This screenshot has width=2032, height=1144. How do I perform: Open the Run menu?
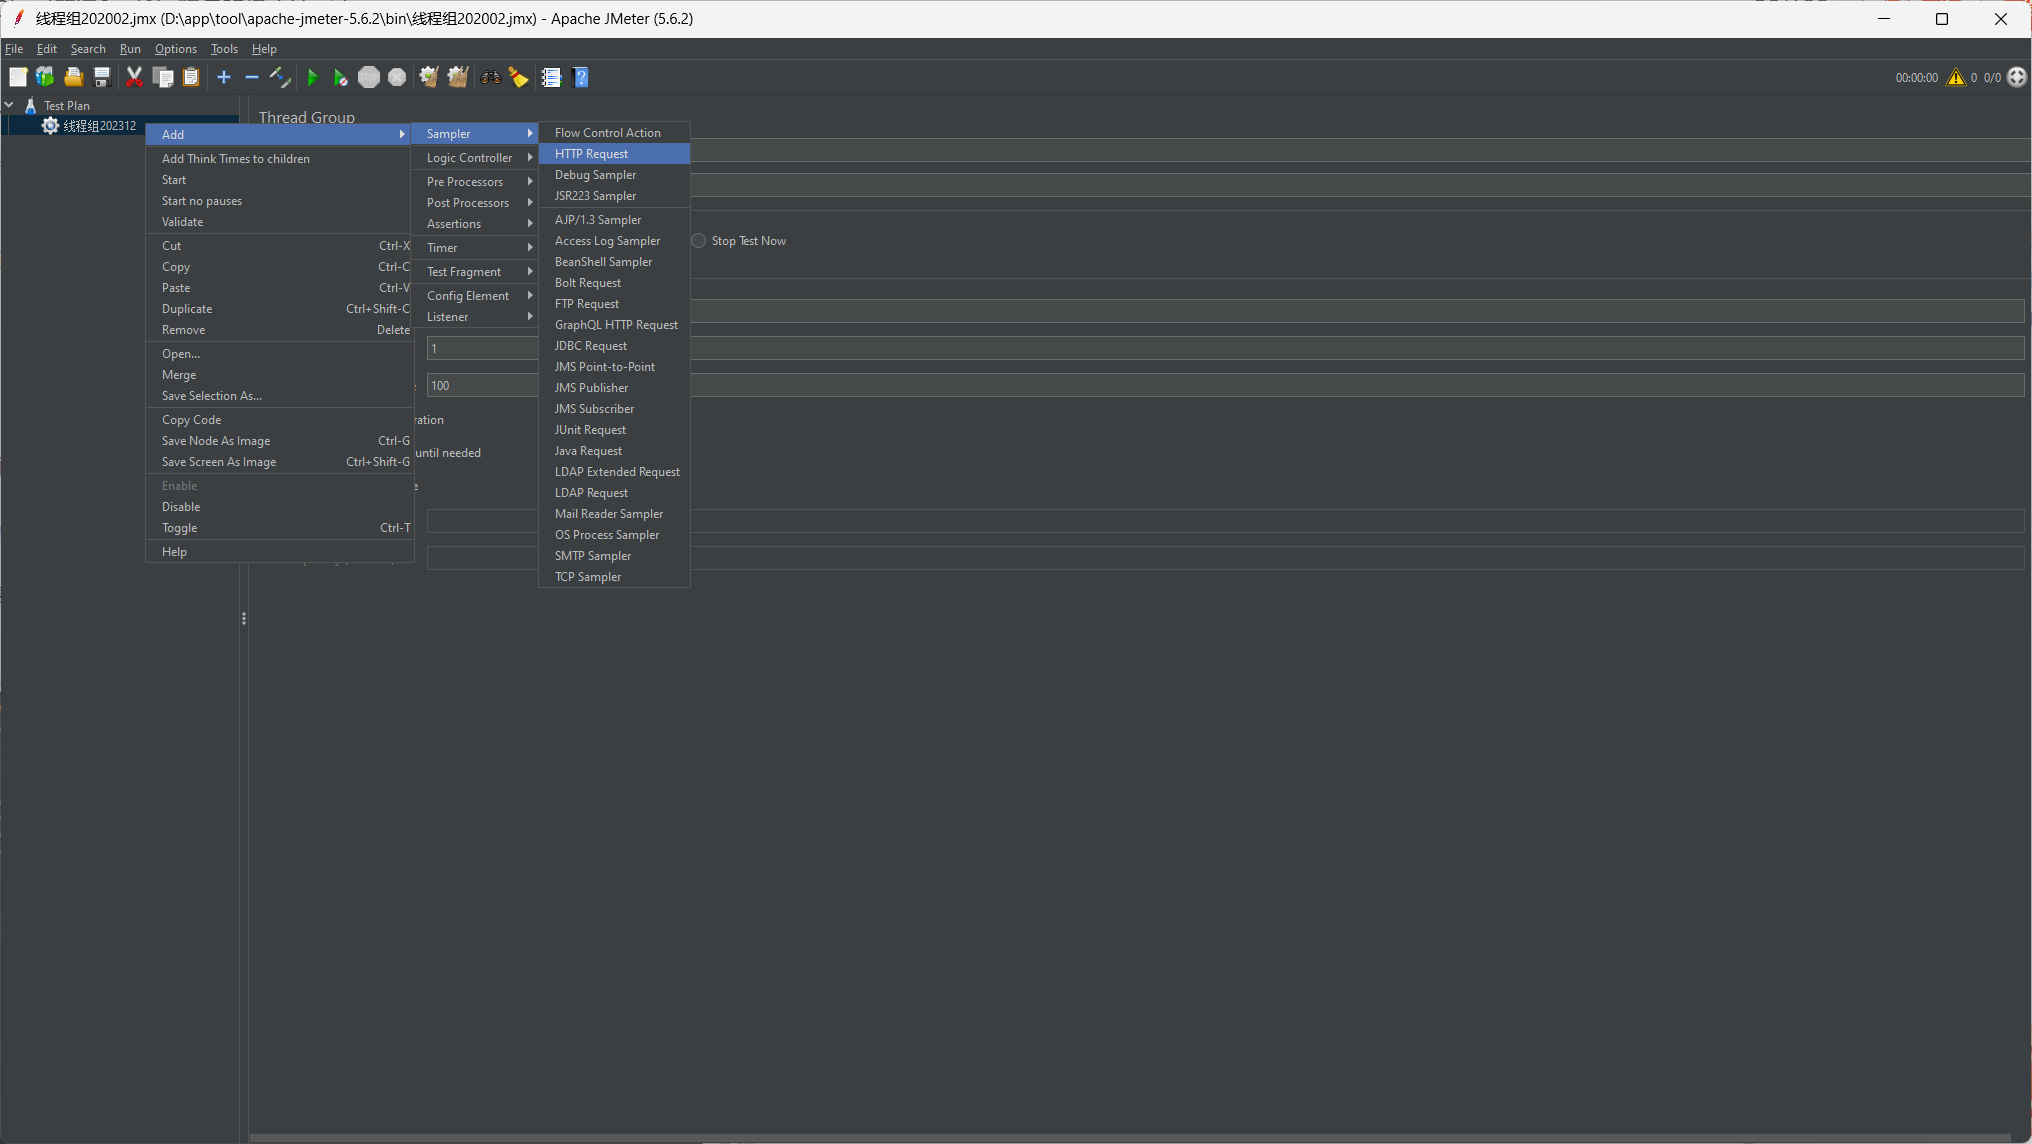point(130,48)
